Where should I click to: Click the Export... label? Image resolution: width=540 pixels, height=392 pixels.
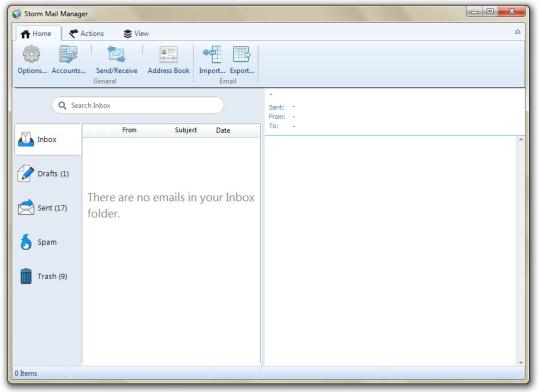click(x=242, y=71)
